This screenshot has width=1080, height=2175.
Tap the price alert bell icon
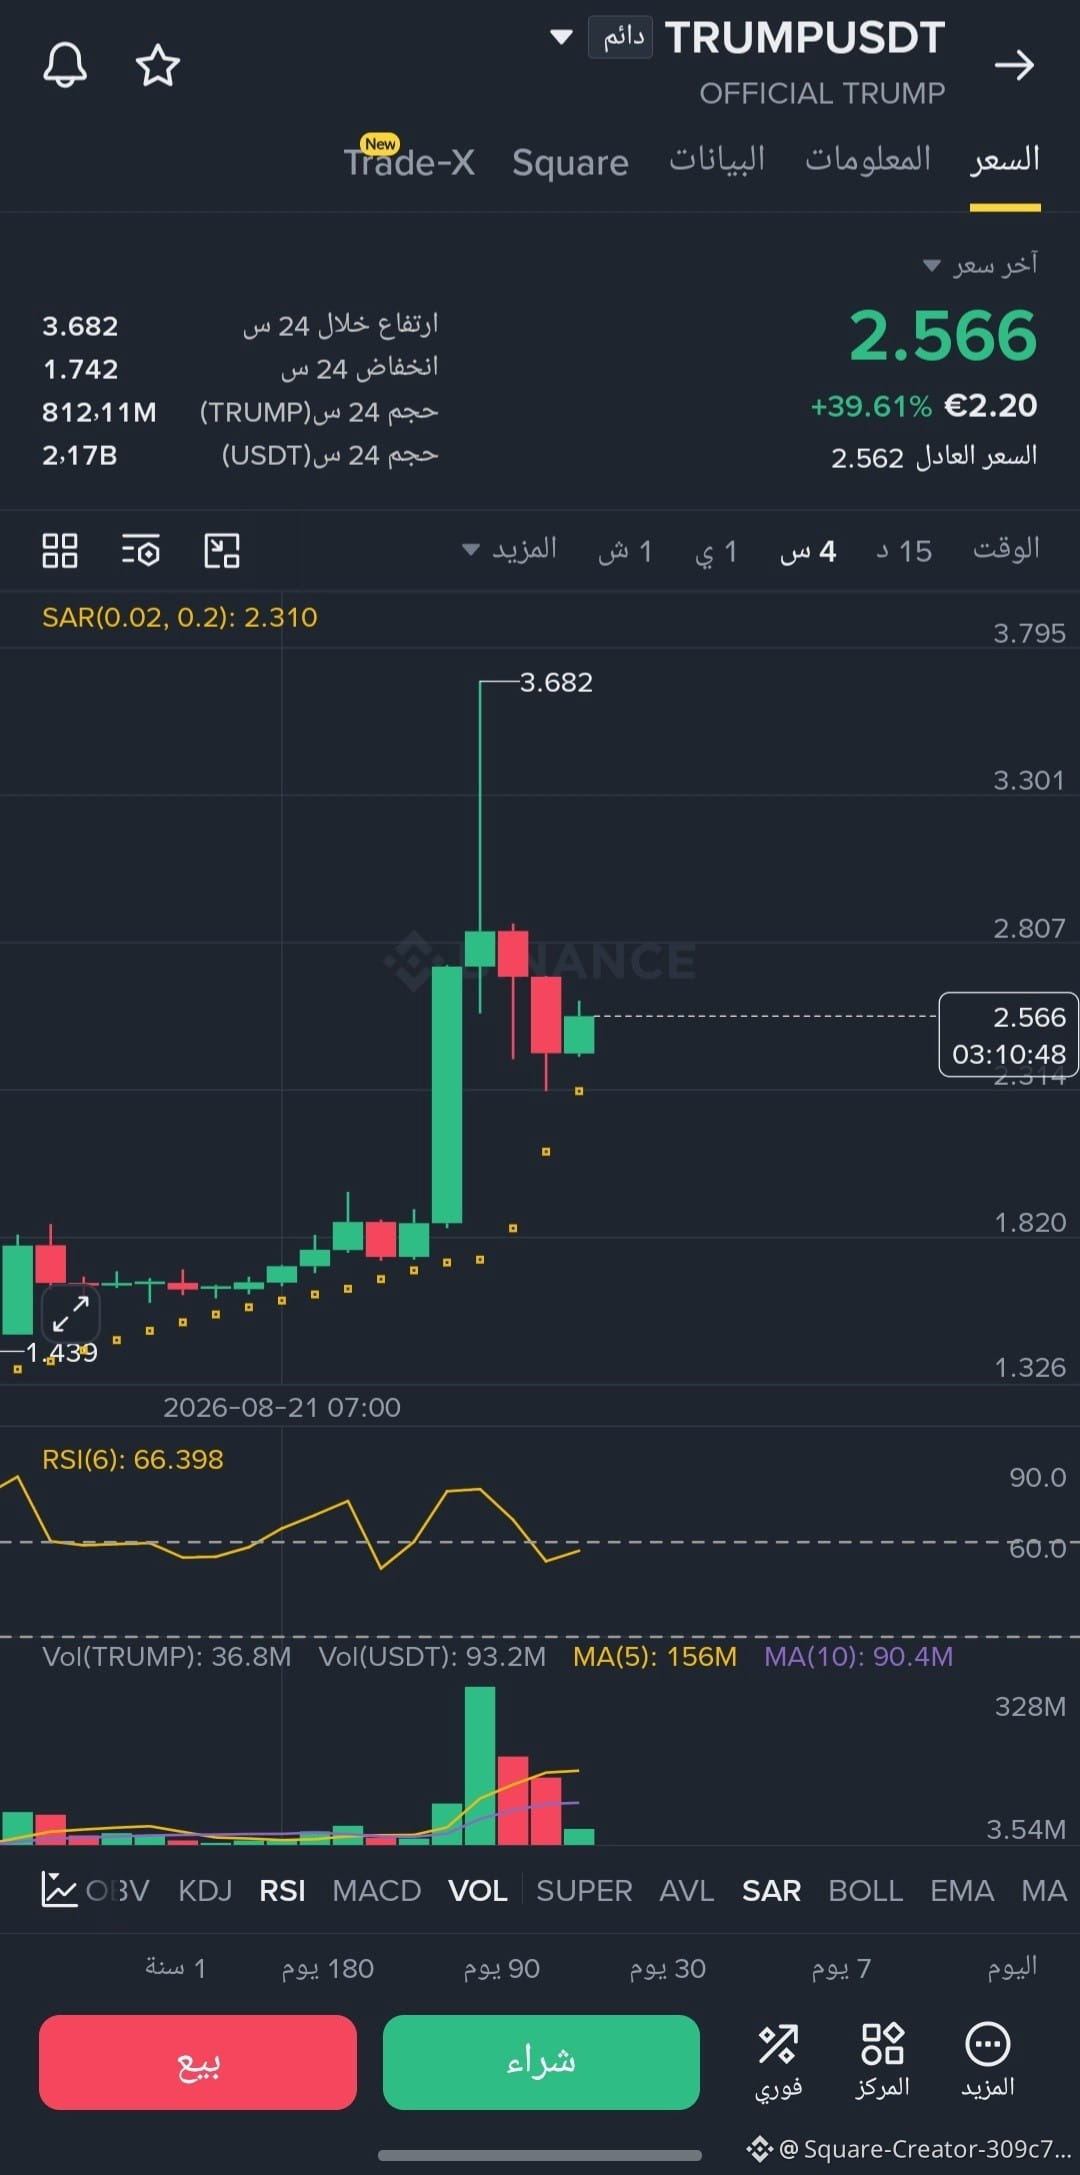(65, 65)
